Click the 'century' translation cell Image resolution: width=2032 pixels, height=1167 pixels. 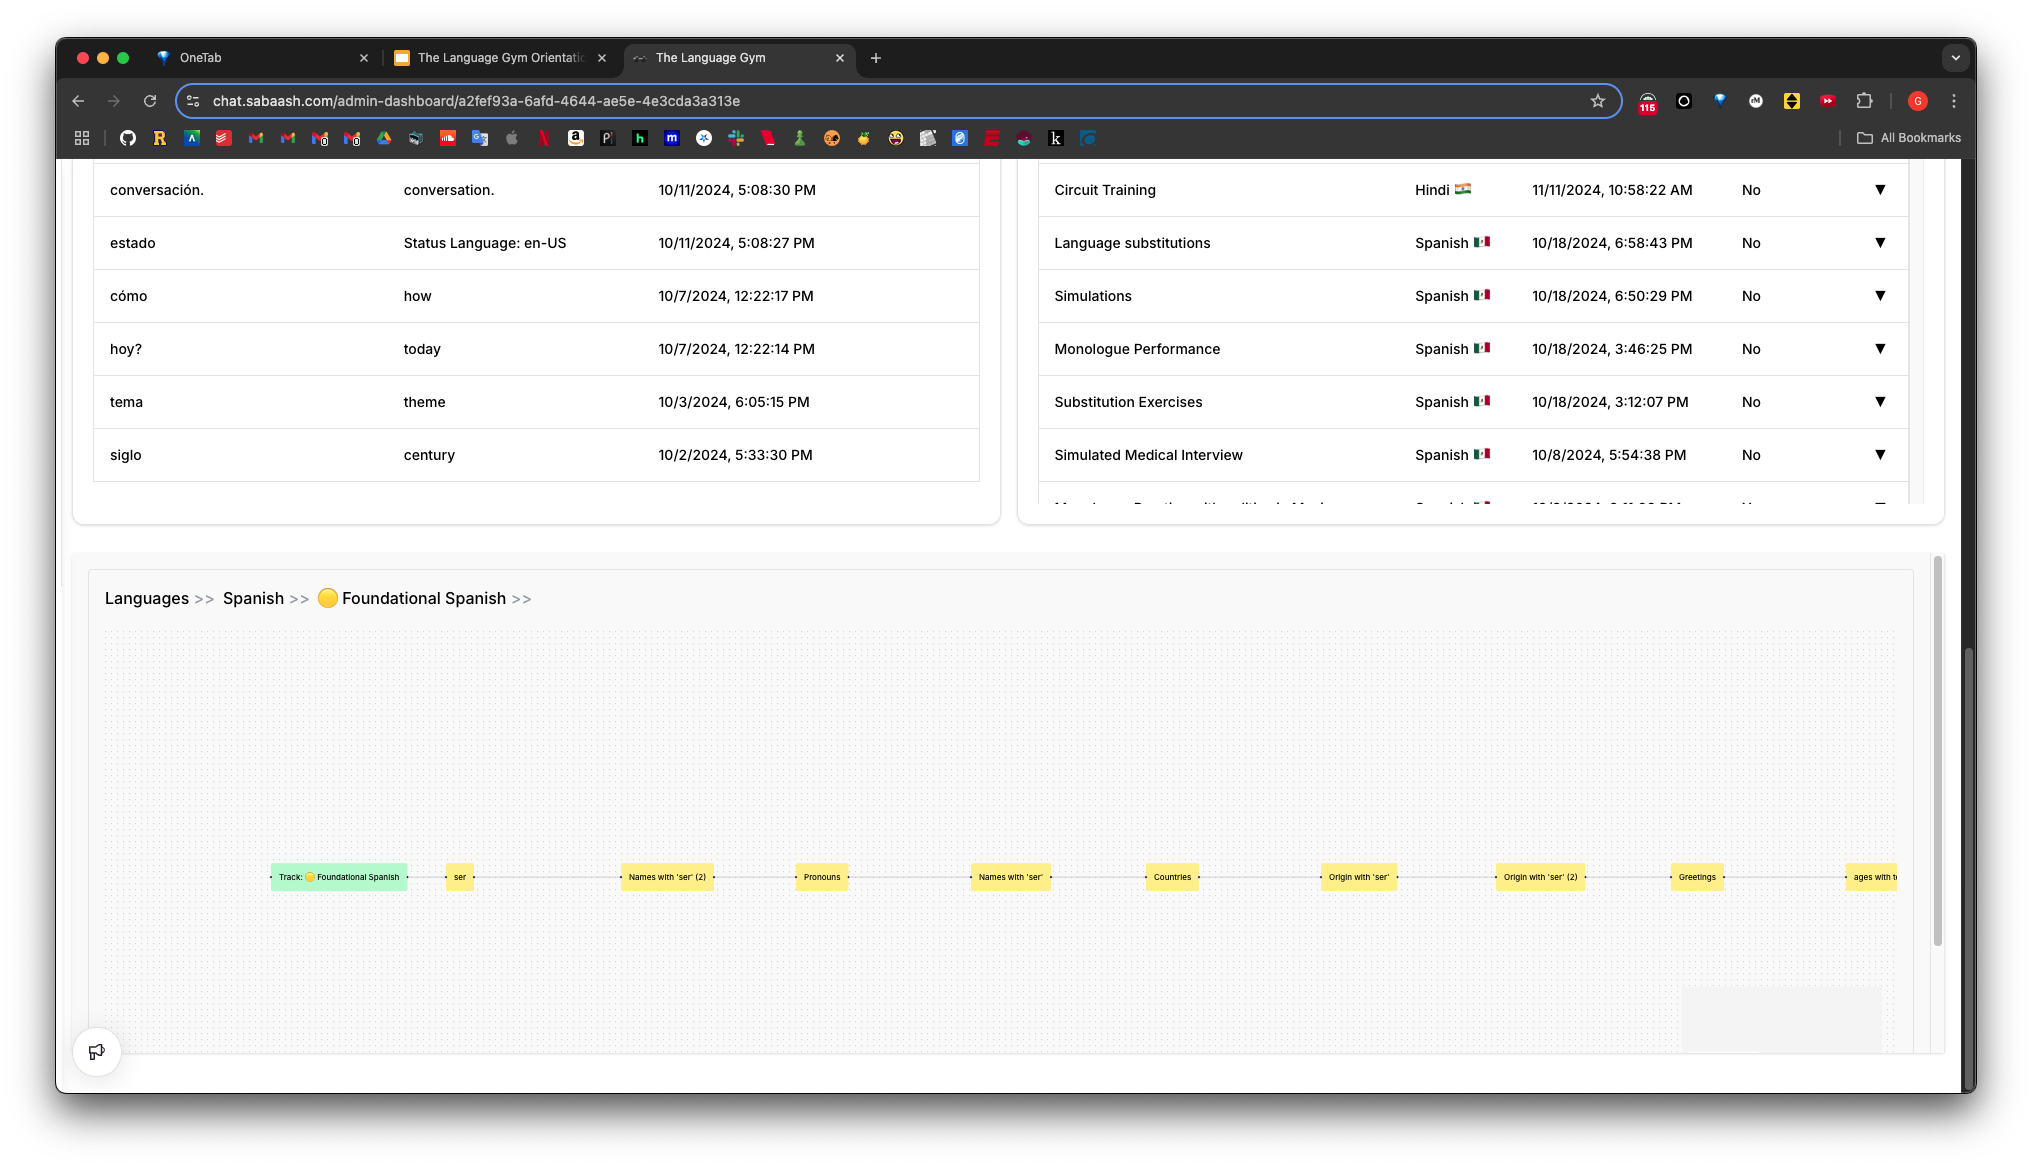429,455
